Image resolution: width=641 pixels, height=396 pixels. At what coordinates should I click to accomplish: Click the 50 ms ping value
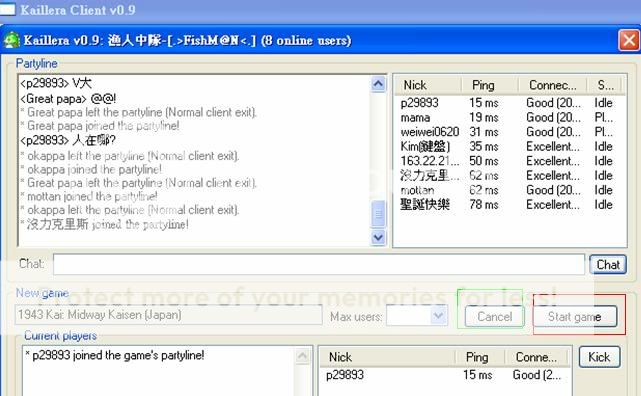pos(484,161)
